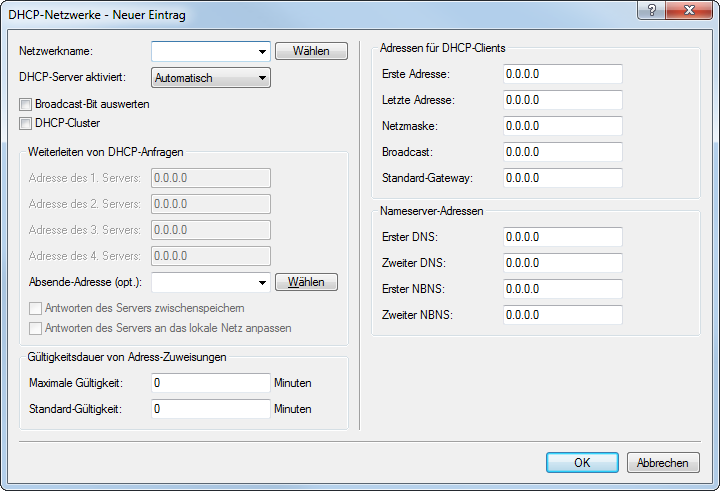The image size is (720, 491).
Task: Click the Erste Adresse input field
Action: tap(562, 75)
